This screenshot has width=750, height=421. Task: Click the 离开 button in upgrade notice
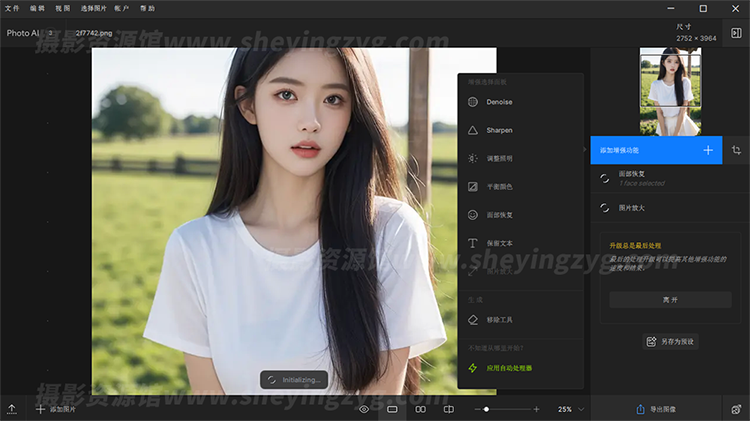point(670,300)
